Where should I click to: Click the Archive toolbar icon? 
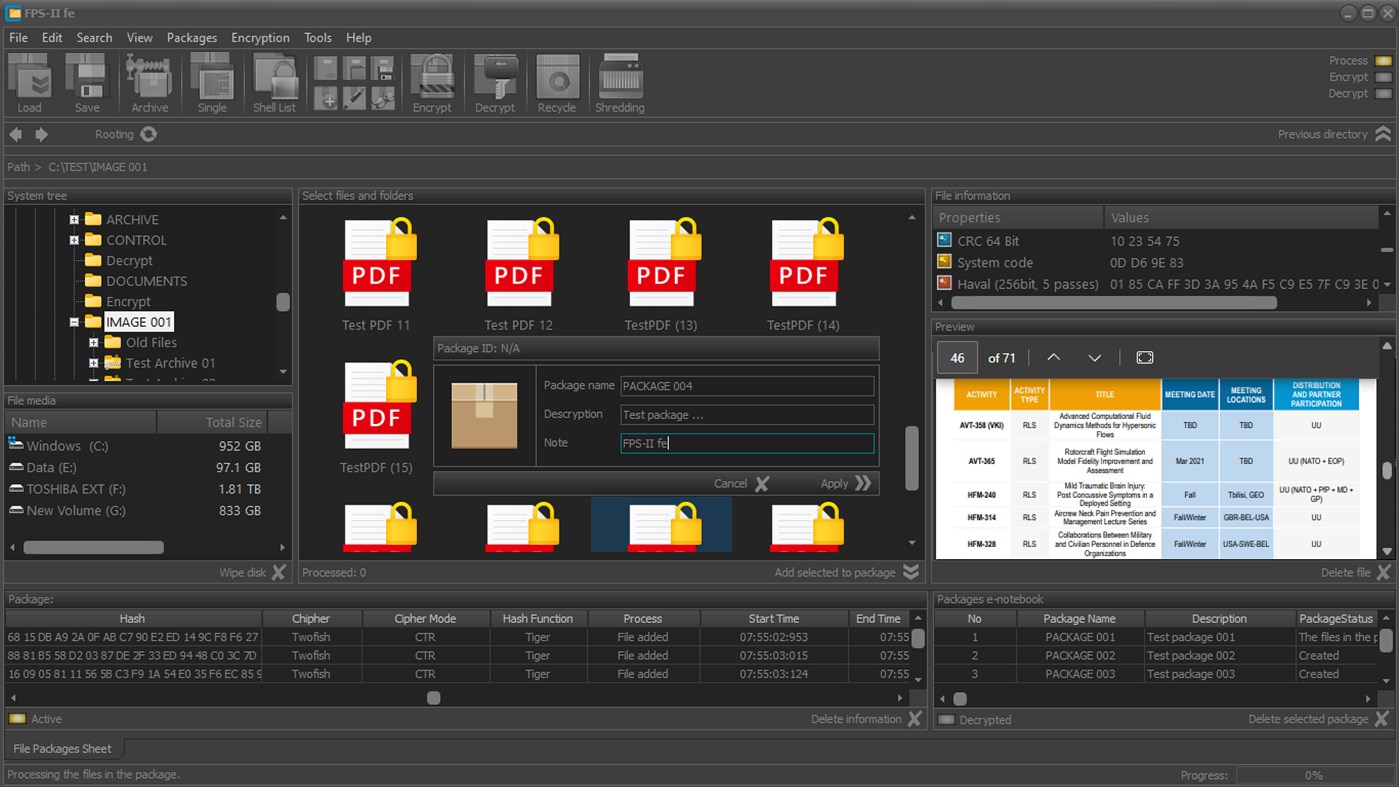coord(148,80)
